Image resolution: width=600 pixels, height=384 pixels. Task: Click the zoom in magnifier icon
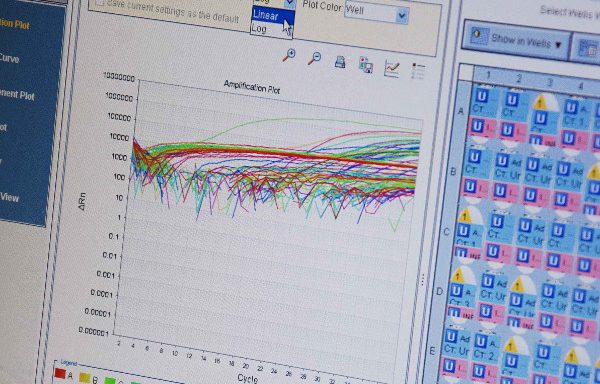[x=289, y=55]
